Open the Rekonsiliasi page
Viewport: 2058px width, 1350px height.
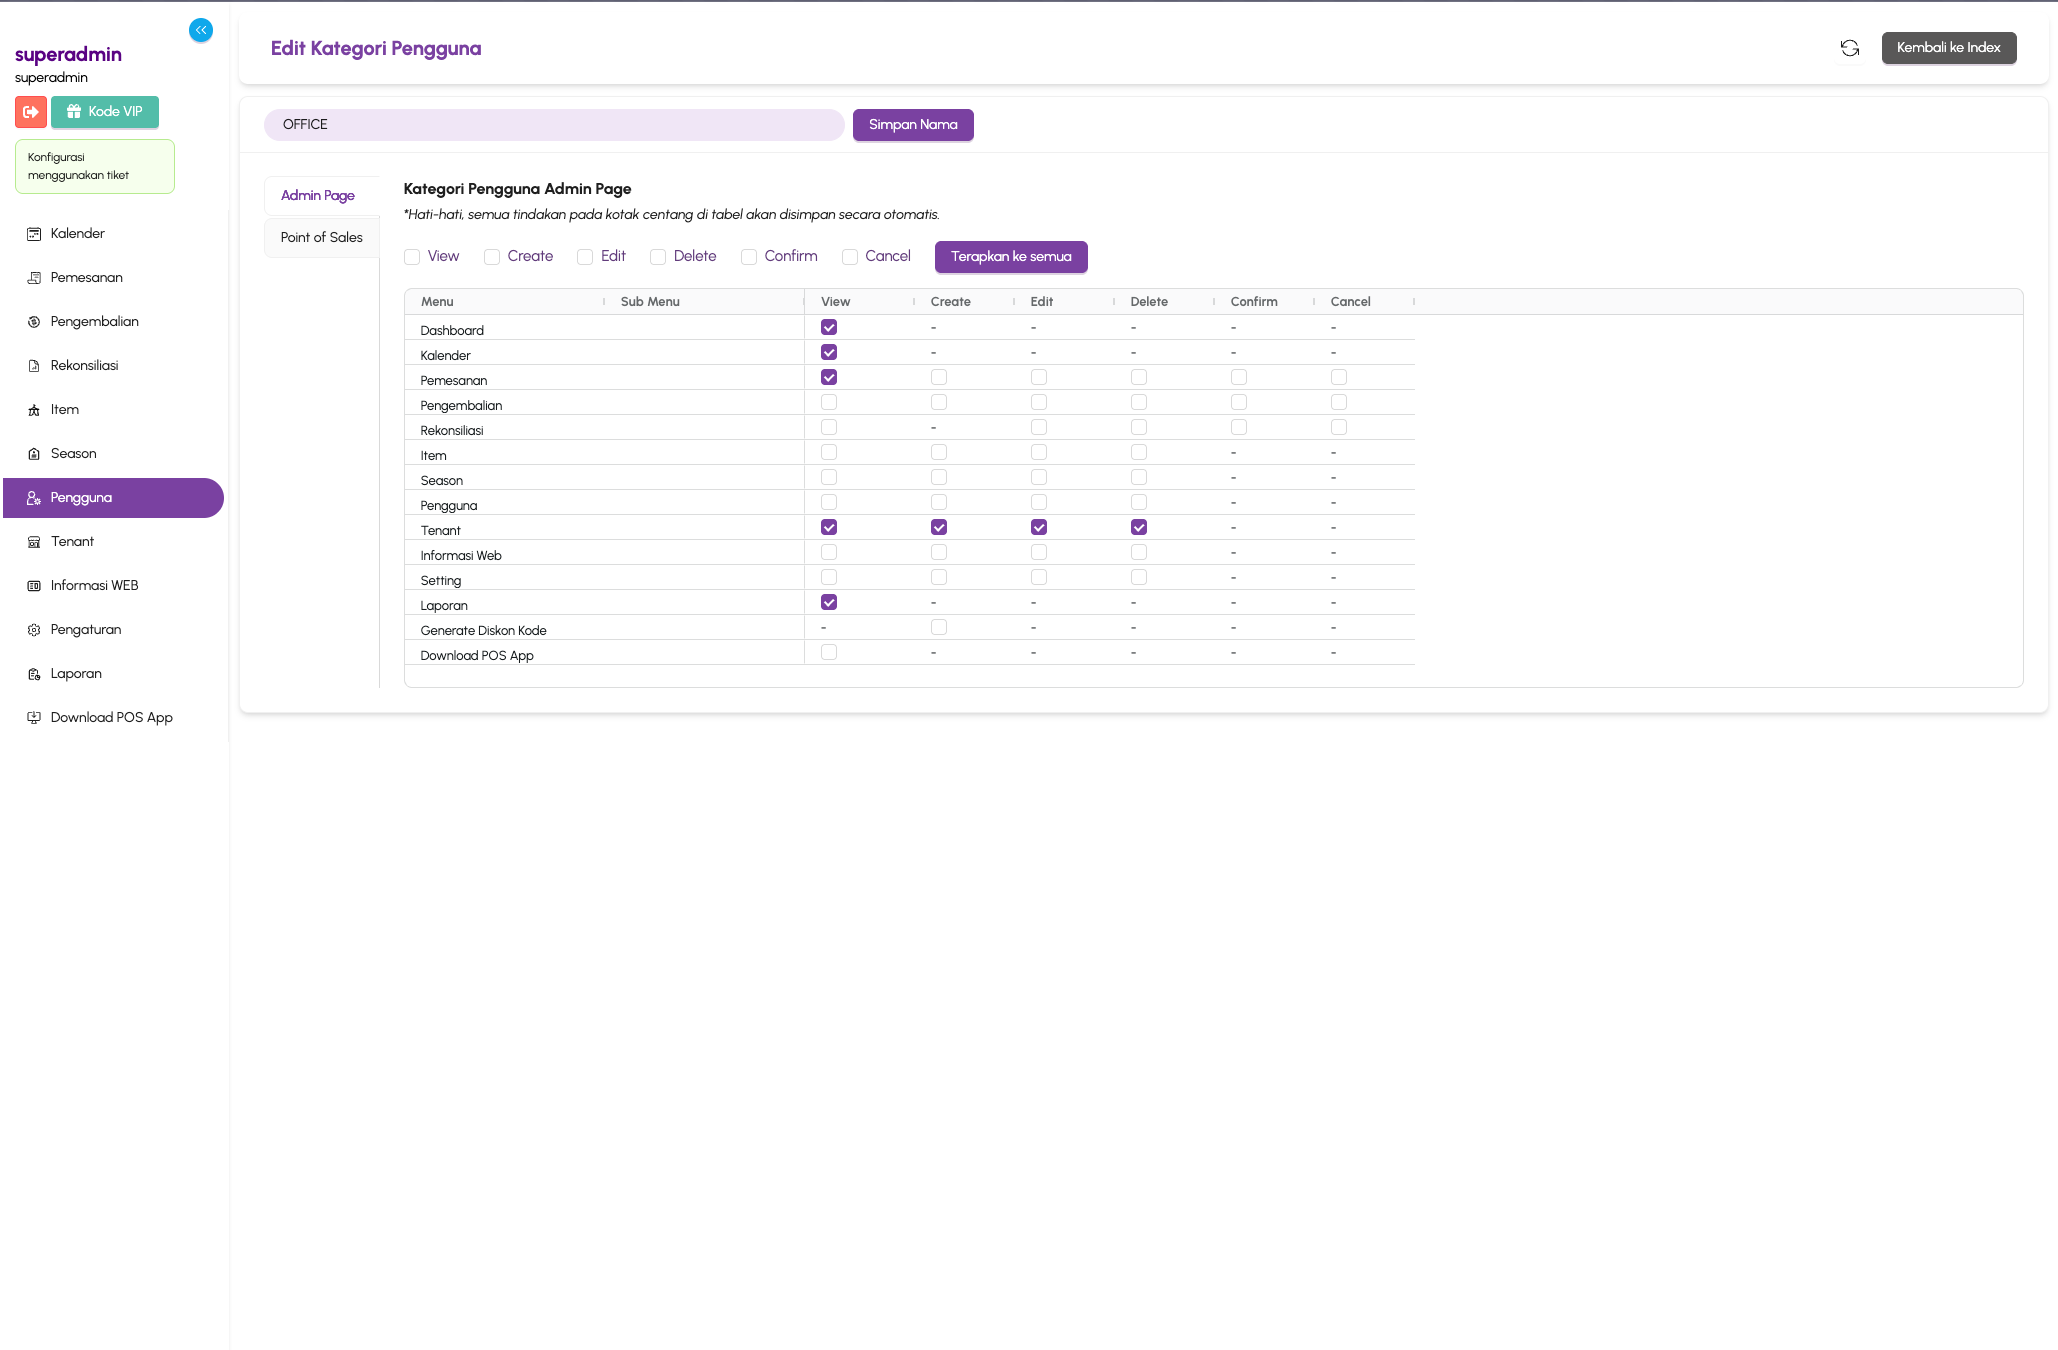85,365
